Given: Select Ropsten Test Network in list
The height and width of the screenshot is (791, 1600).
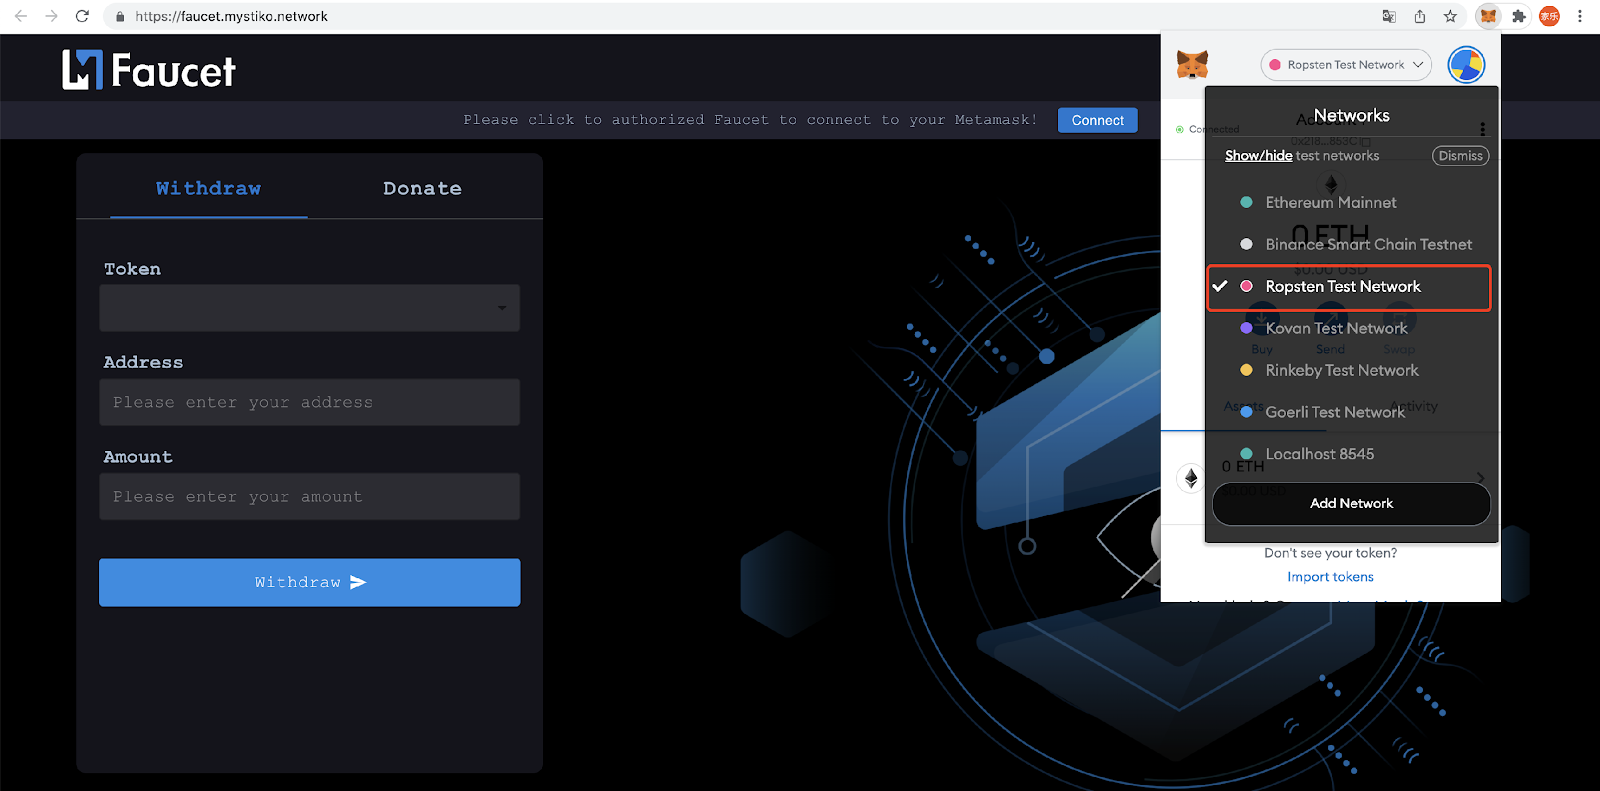Looking at the screenshot, I should (1349, 287).
